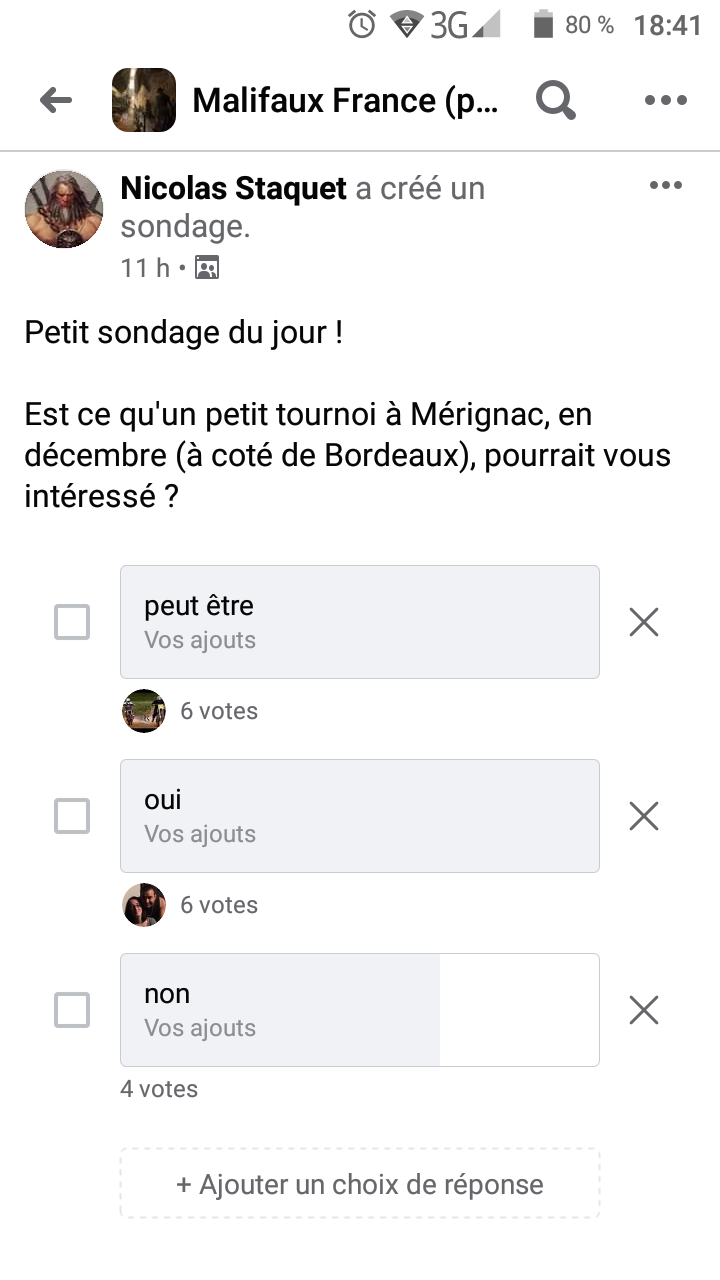This screenshot has width=720, height=1280.
Task: Click "Ajouter un choix de réponse" field
Action: click(360, 1185)
